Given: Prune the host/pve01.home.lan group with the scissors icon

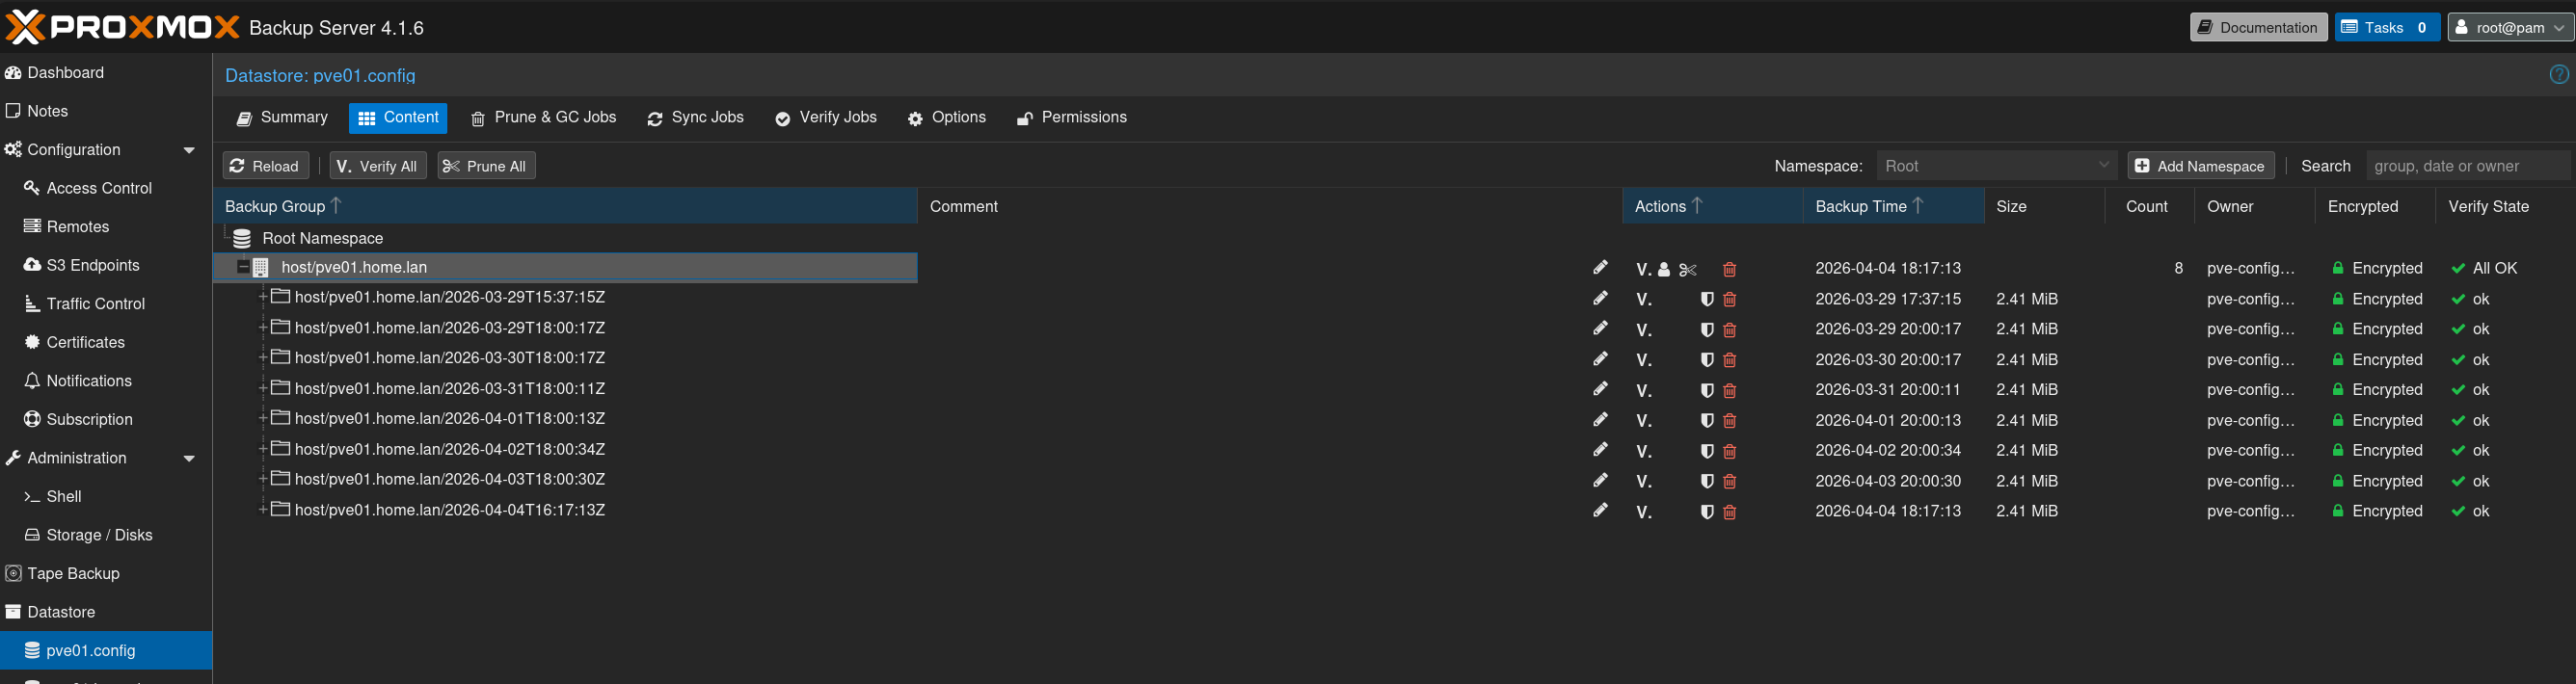Looking at the screenshot, I should pos(1688,269).
